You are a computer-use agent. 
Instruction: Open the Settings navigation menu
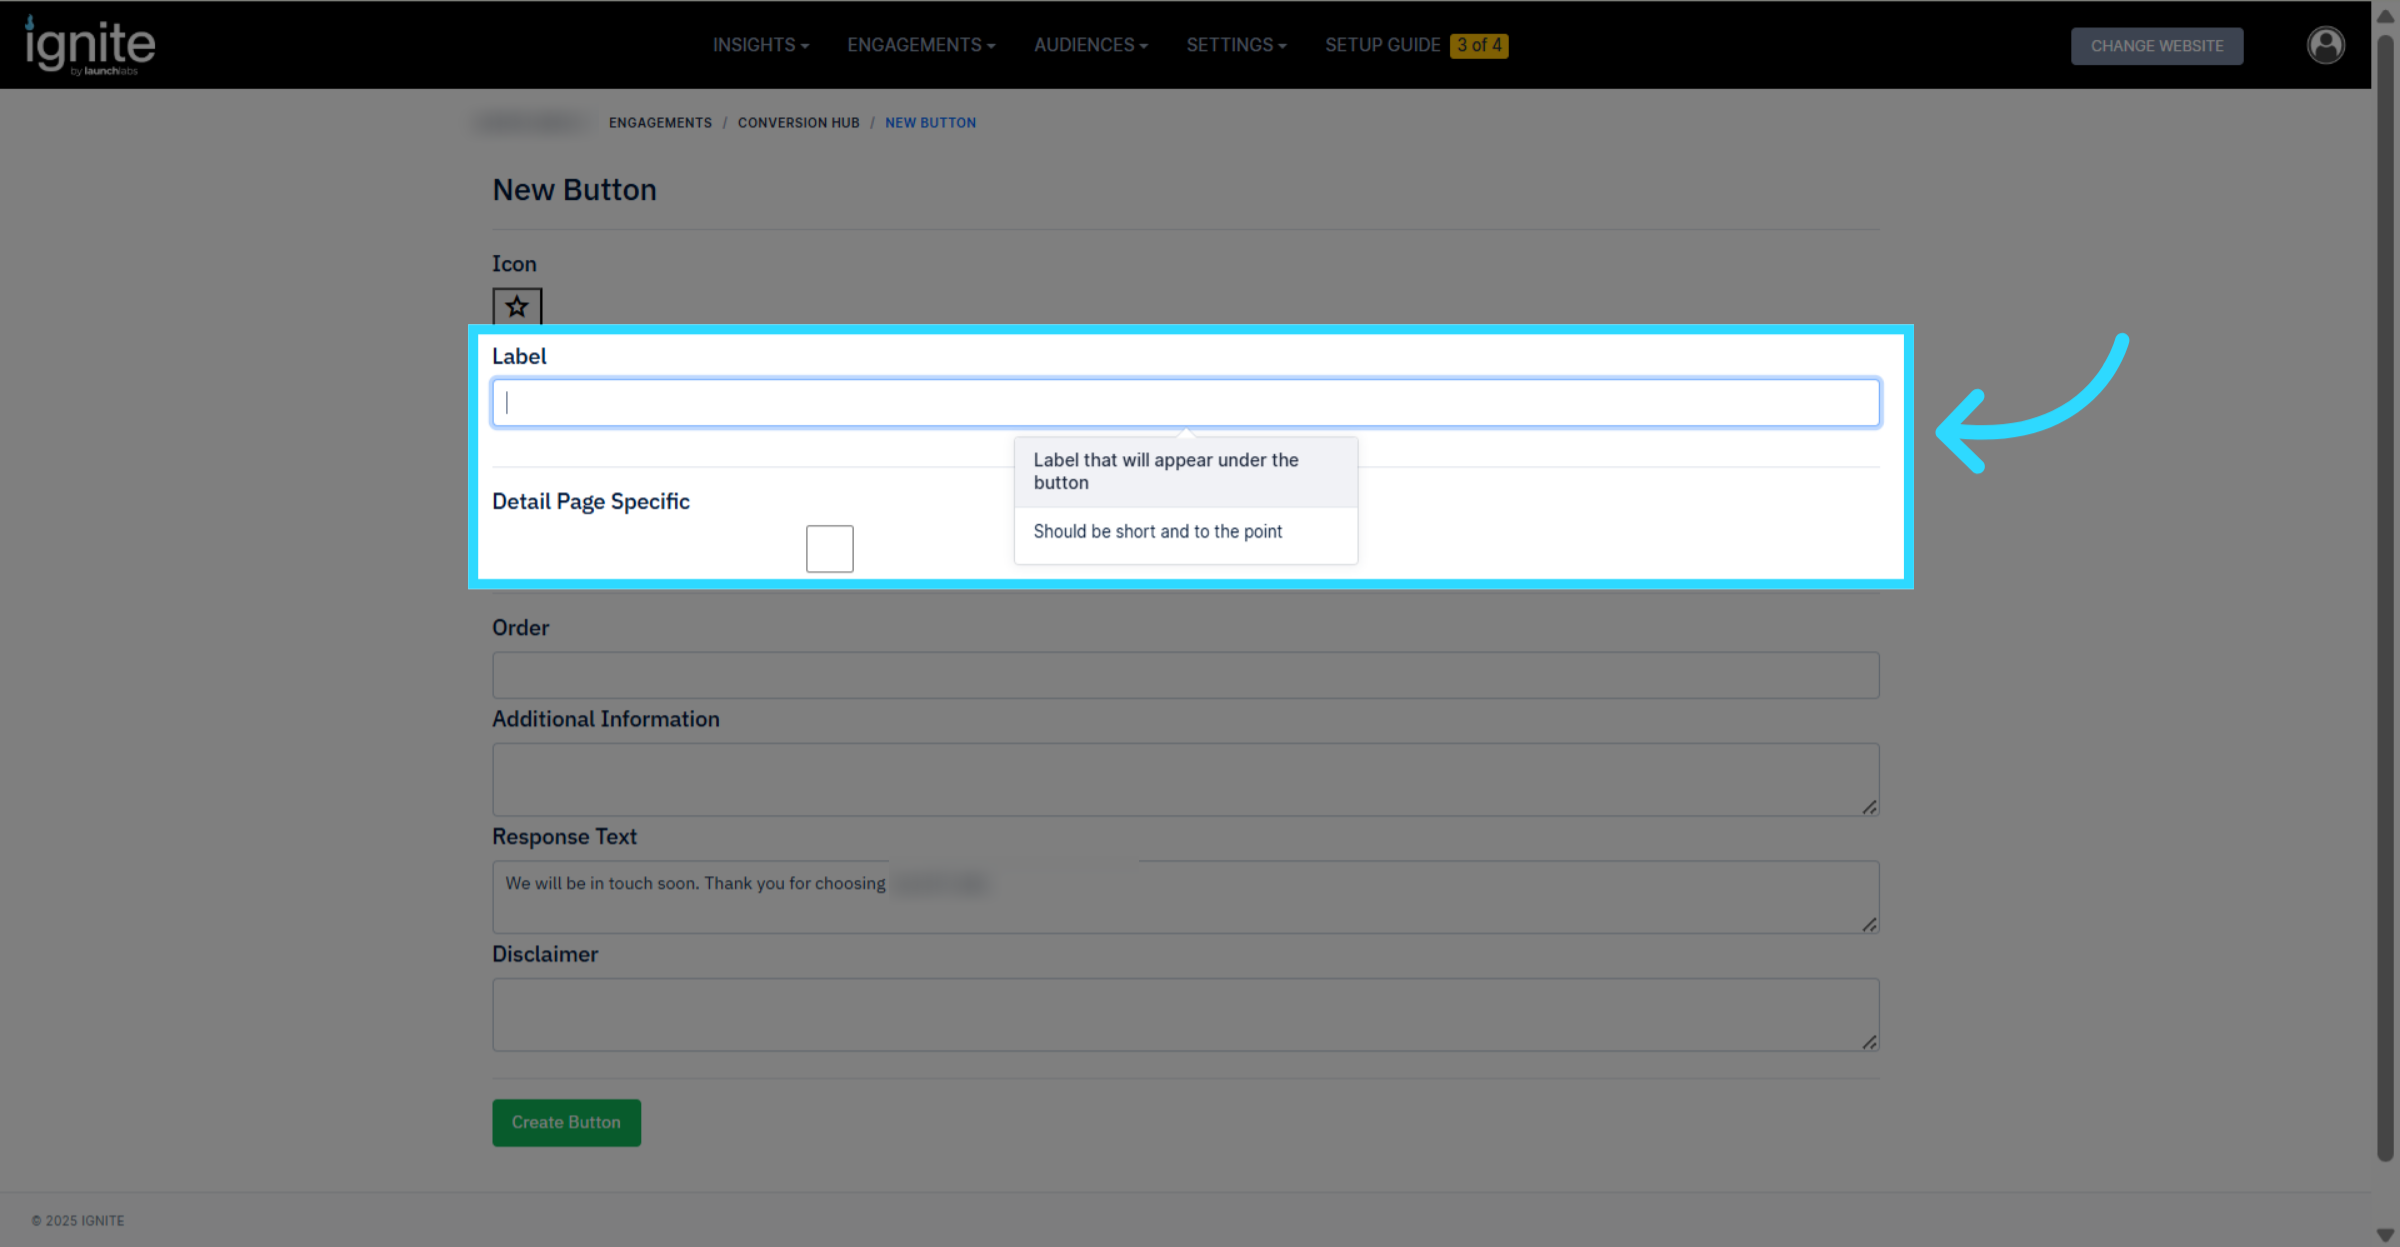(x=1236, y=46)
